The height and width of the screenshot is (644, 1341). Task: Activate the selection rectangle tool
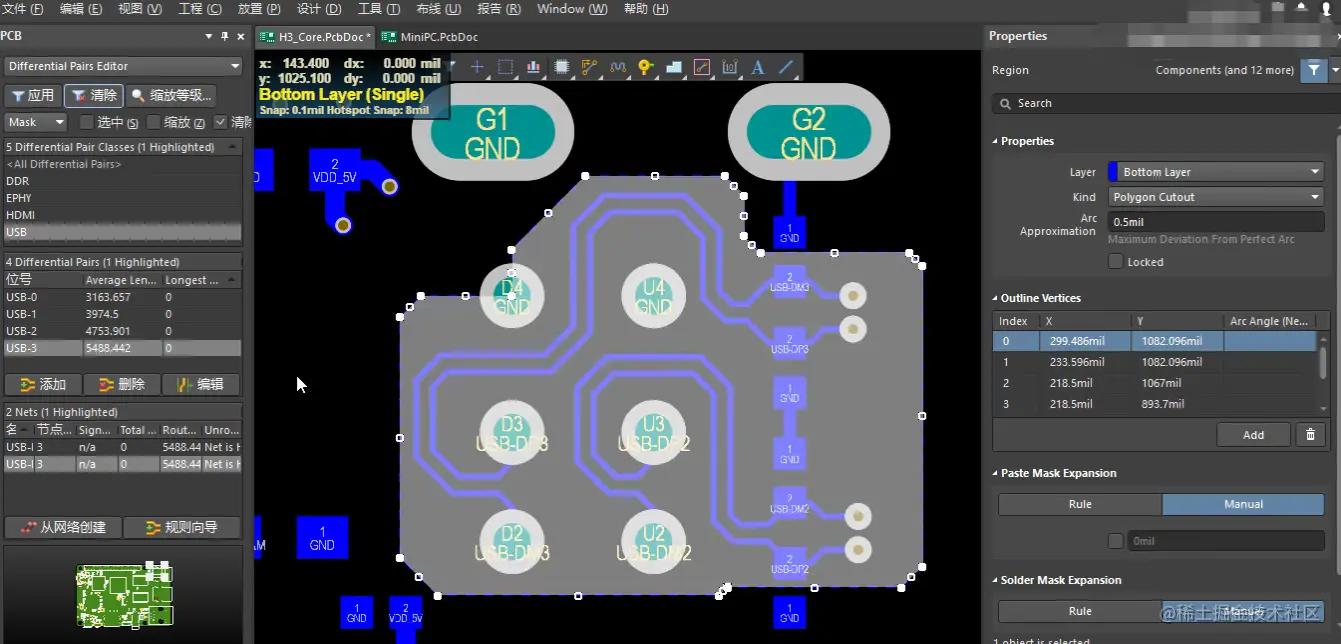(x=505, y=67)
